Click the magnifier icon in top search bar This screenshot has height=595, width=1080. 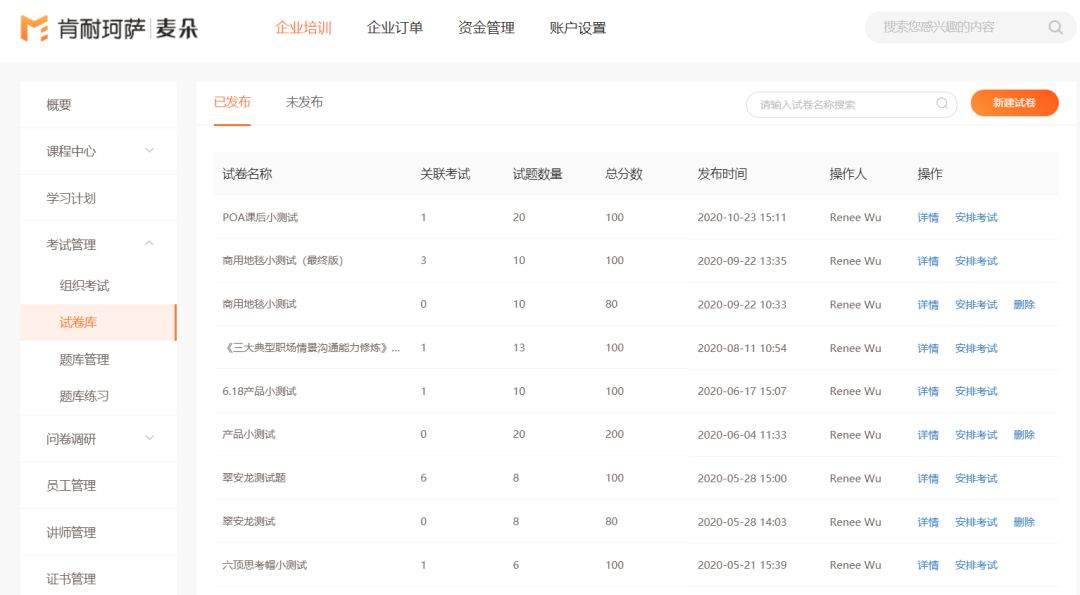1055,27
